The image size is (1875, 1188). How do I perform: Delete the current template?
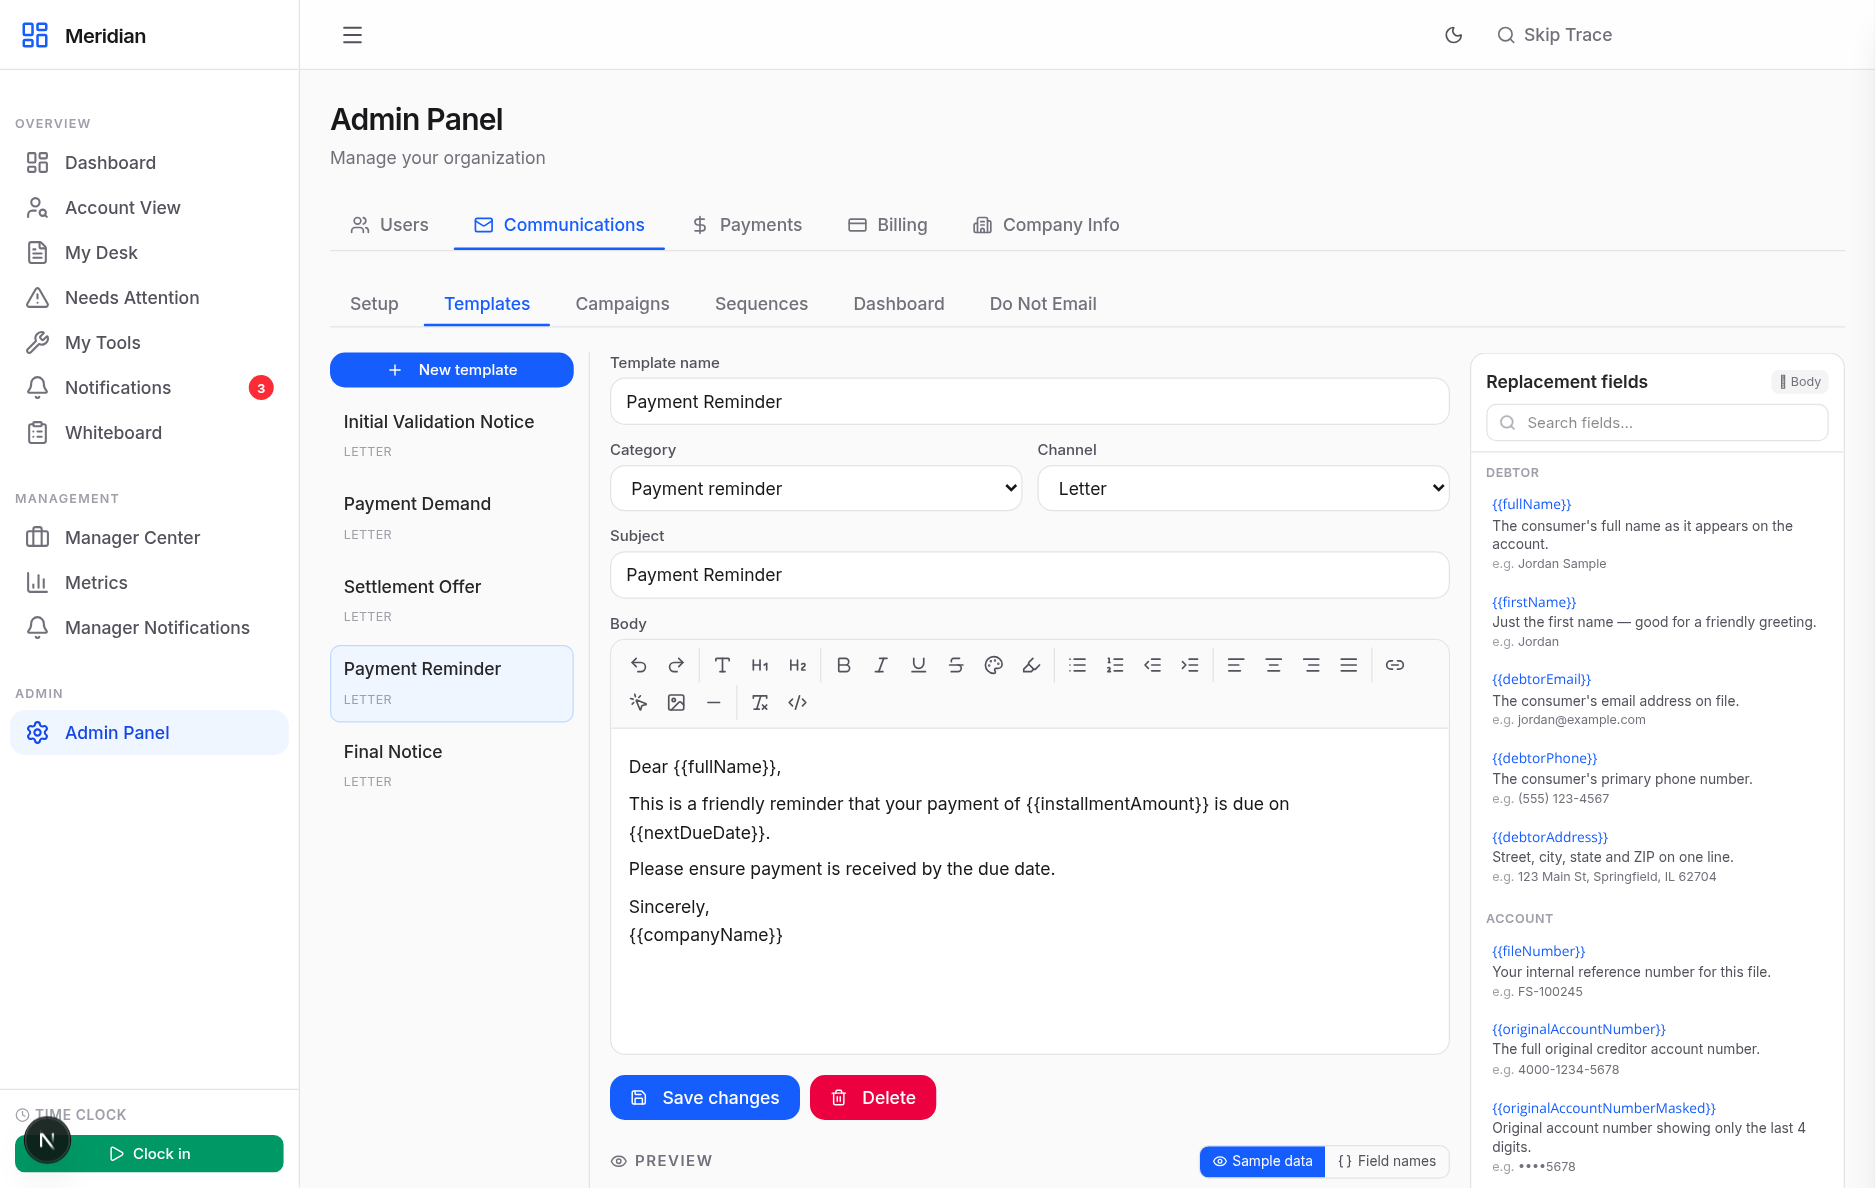click(873, 1098)
